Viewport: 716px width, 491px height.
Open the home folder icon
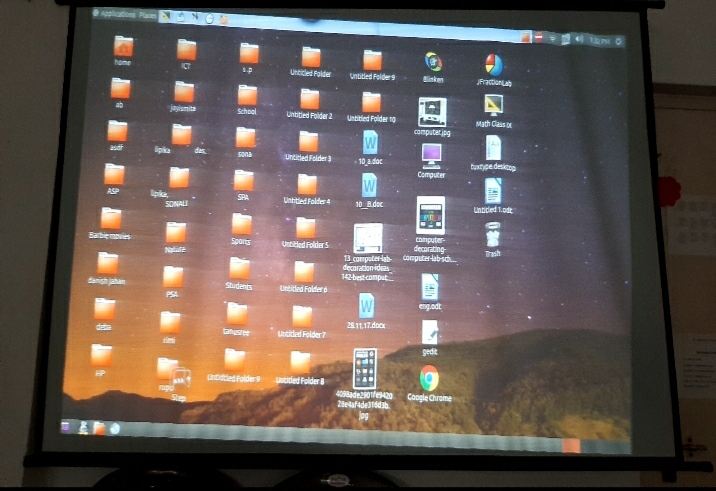click(x=123, y=47)
